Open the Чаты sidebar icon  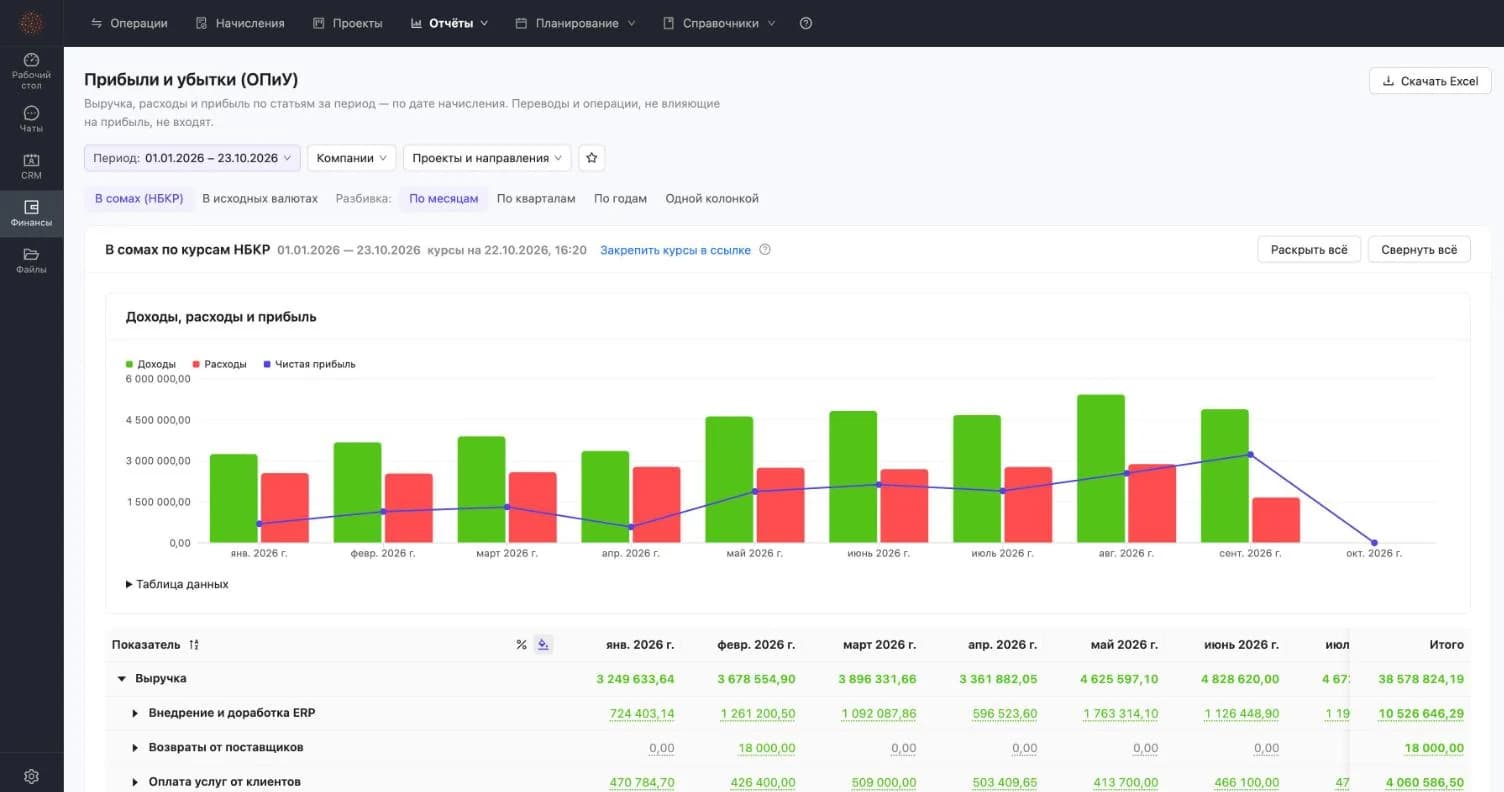coord(31,120)
